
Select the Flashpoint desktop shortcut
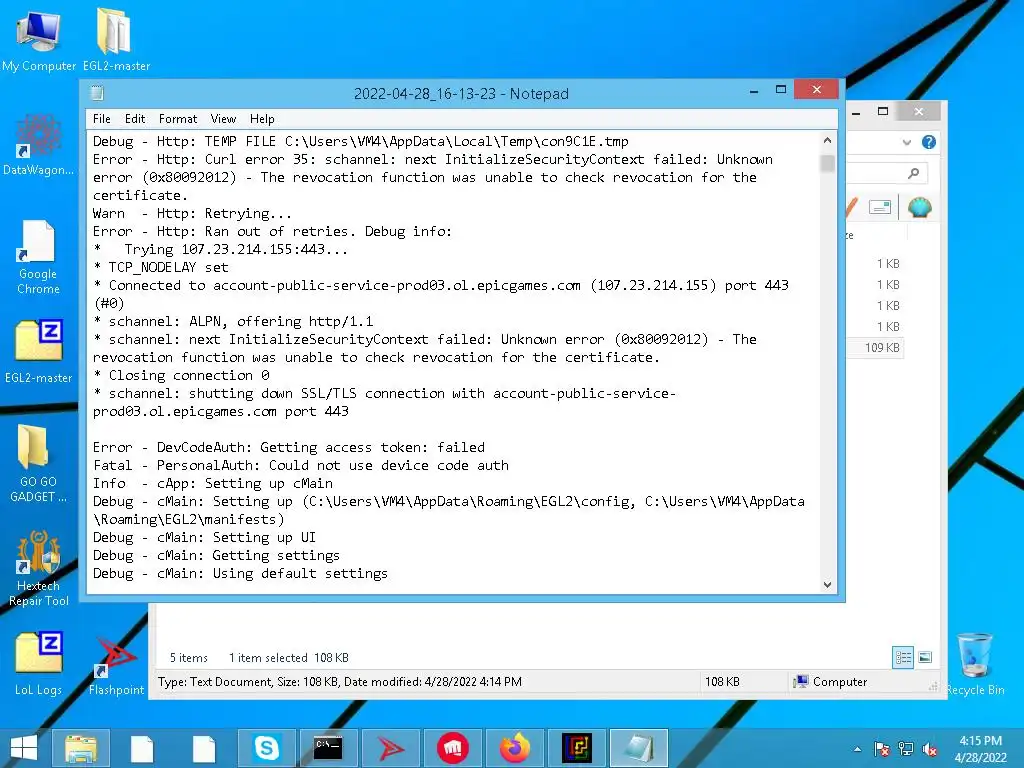click(x=116, y=666)
